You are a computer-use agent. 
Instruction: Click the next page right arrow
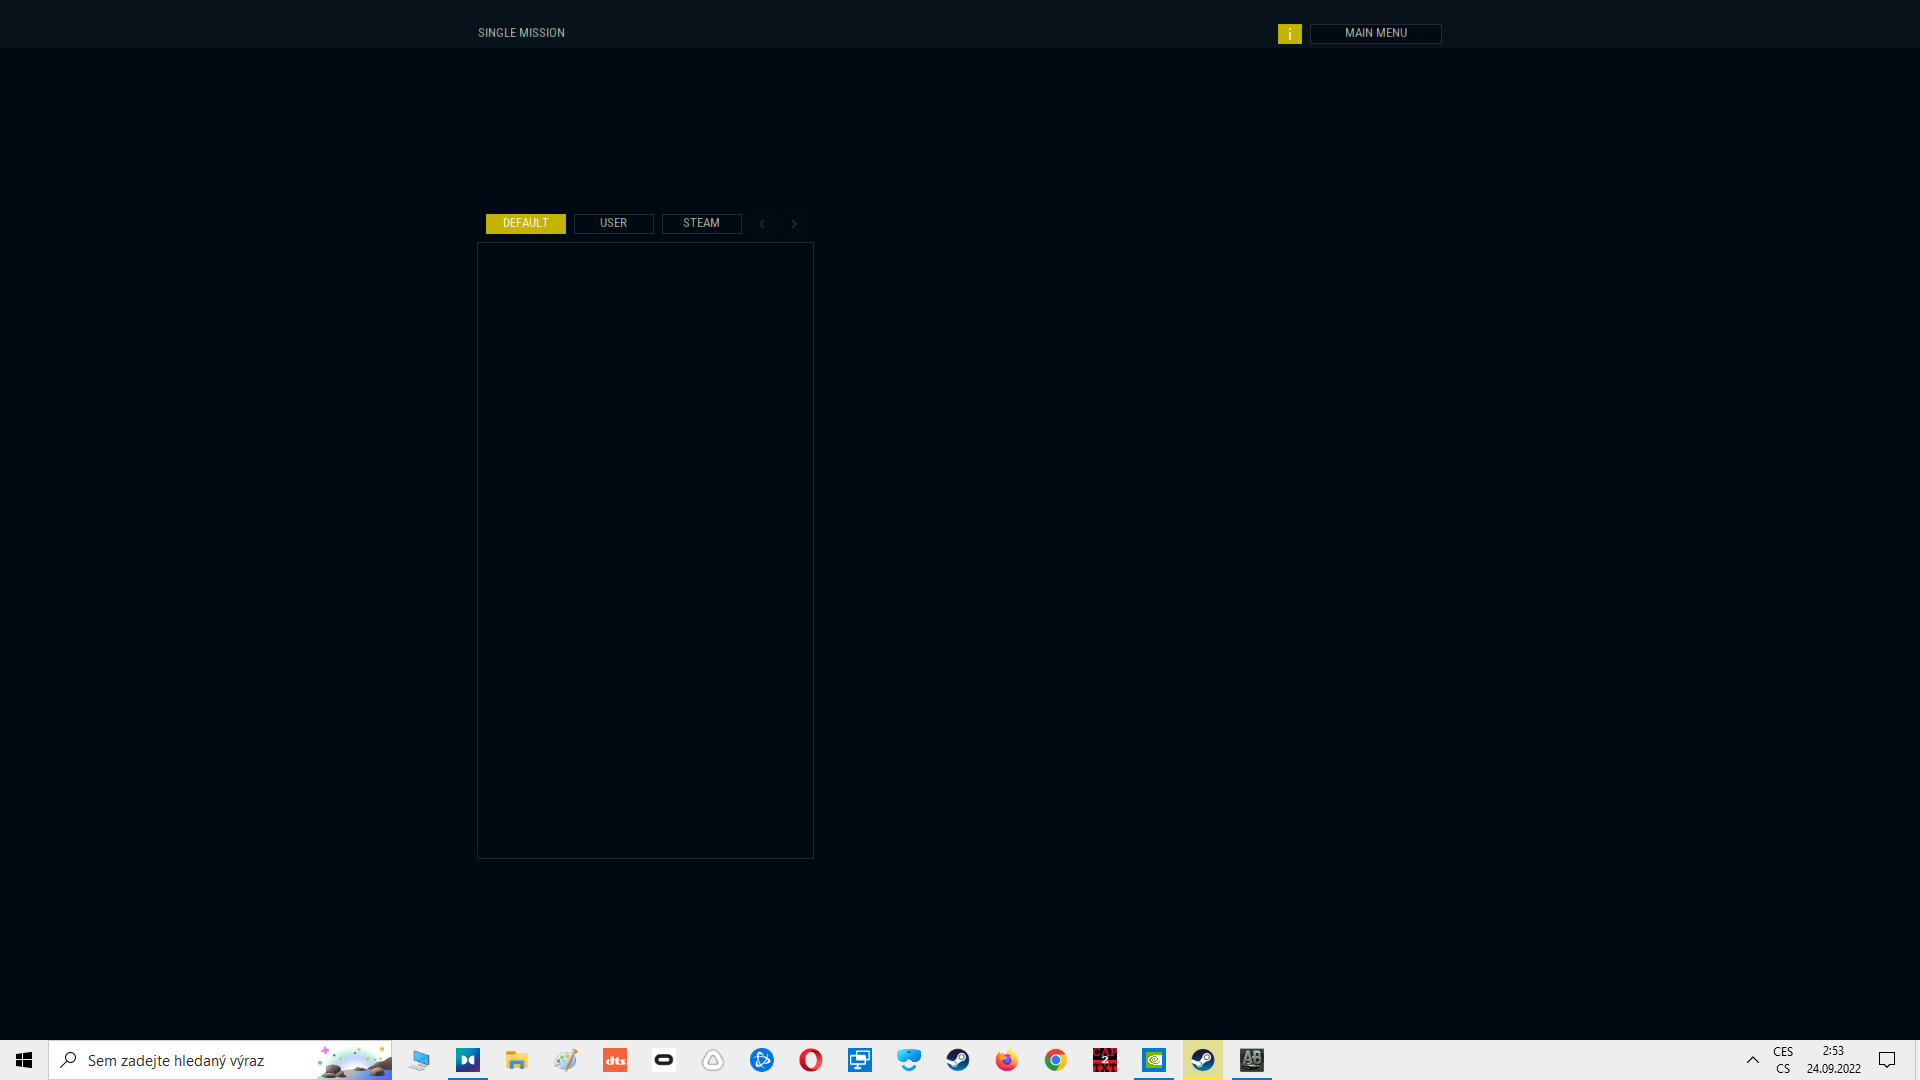[x=794, y=224]
